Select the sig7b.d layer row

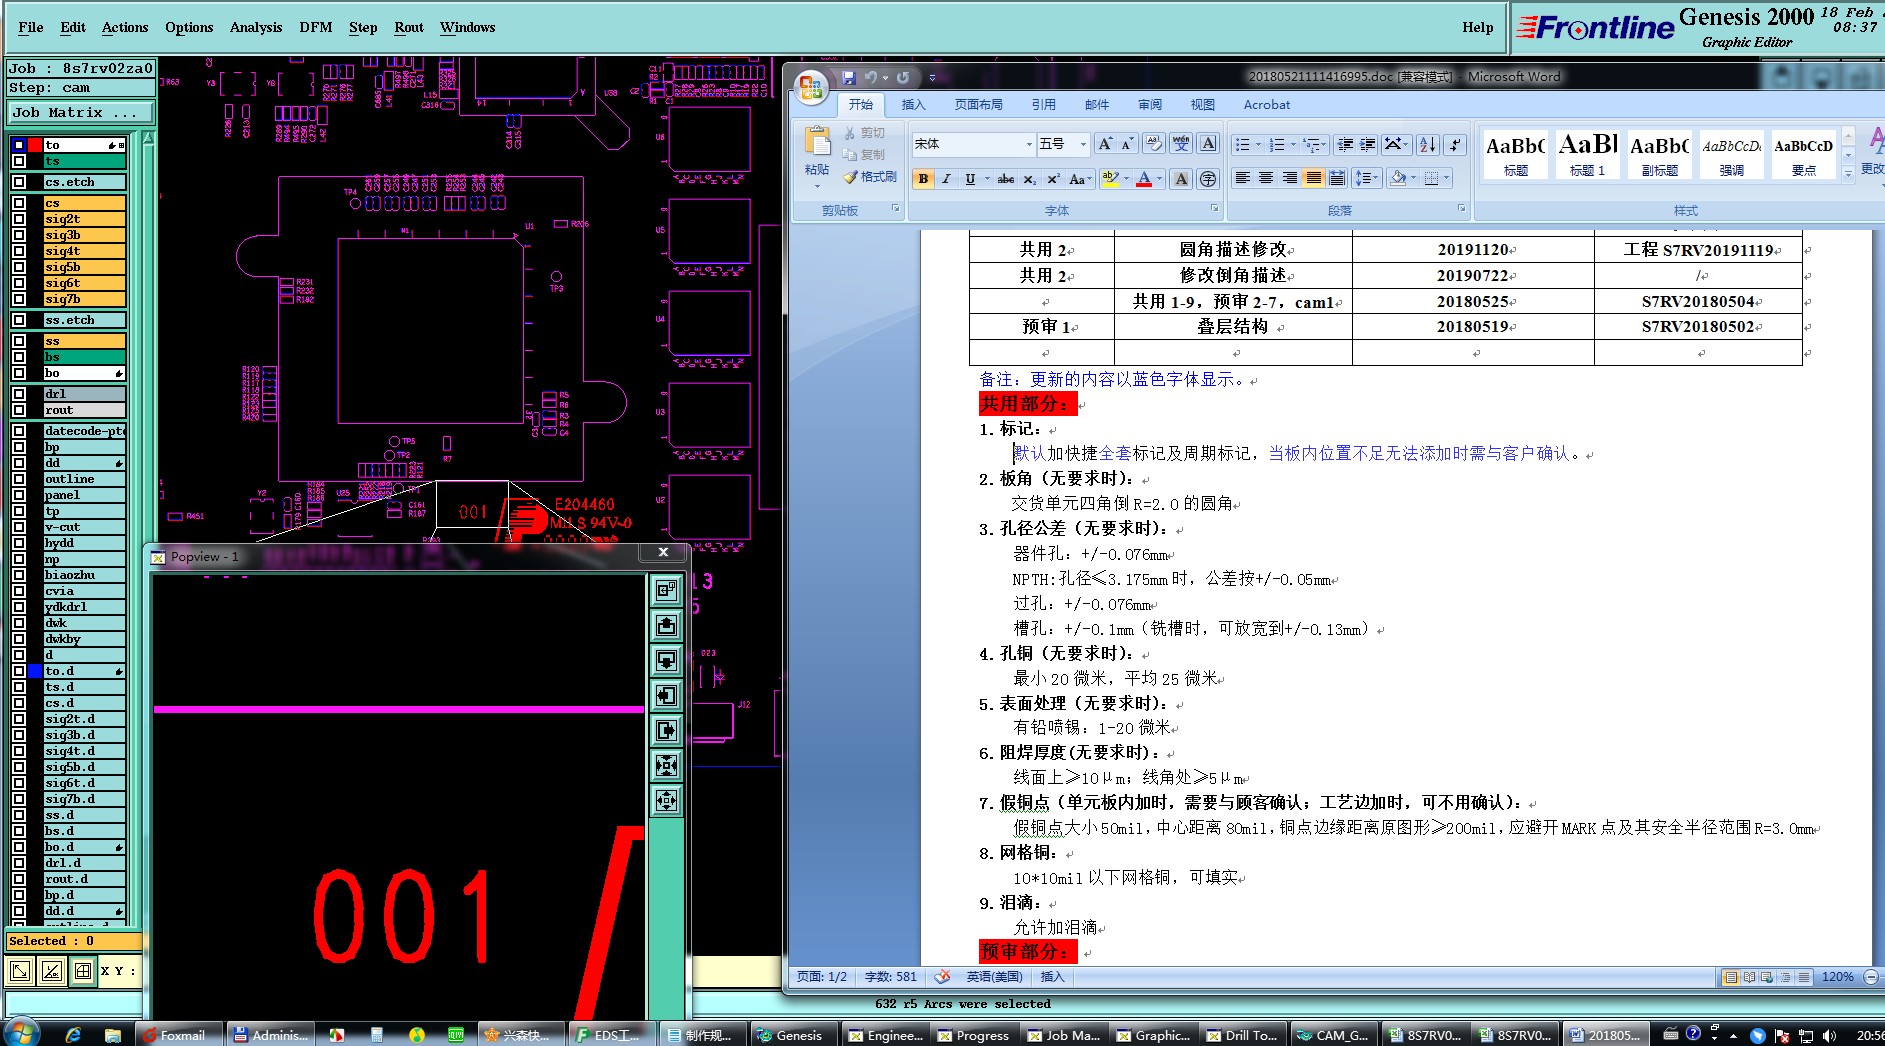click(x=84, y=799)
